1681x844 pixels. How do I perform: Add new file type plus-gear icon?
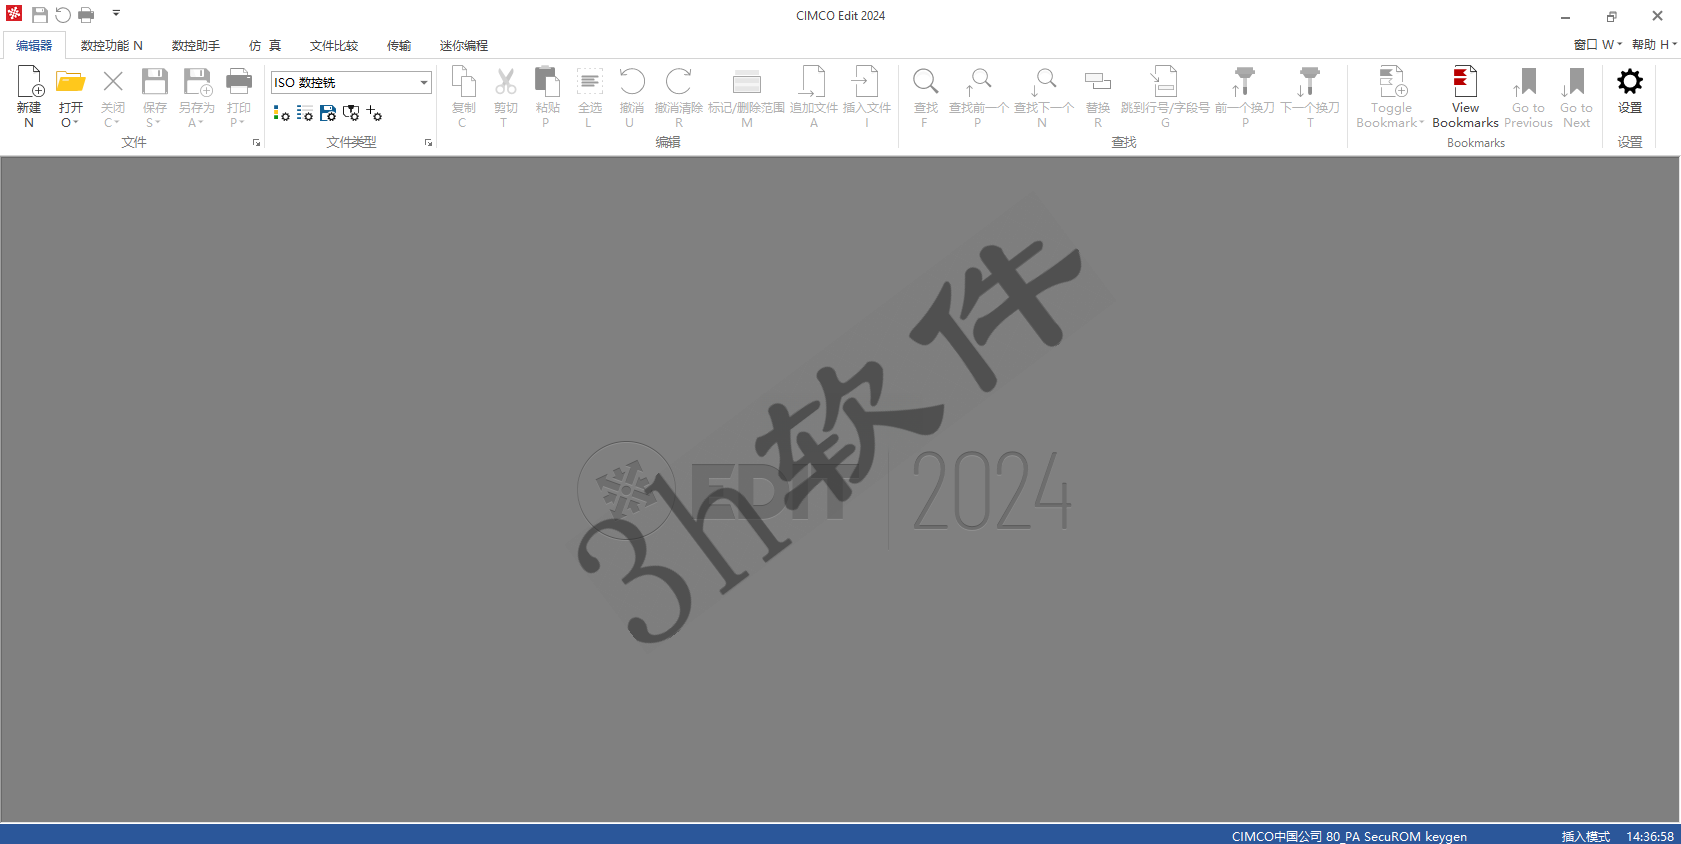374,114
